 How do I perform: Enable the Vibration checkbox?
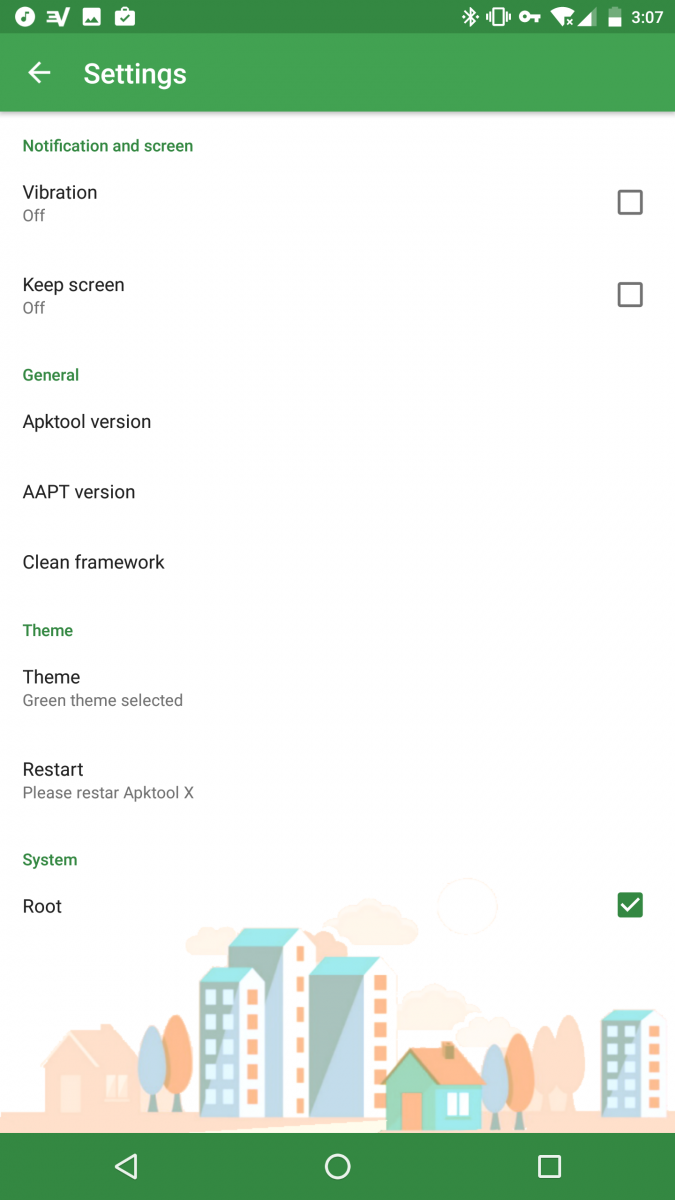(630, 202)
